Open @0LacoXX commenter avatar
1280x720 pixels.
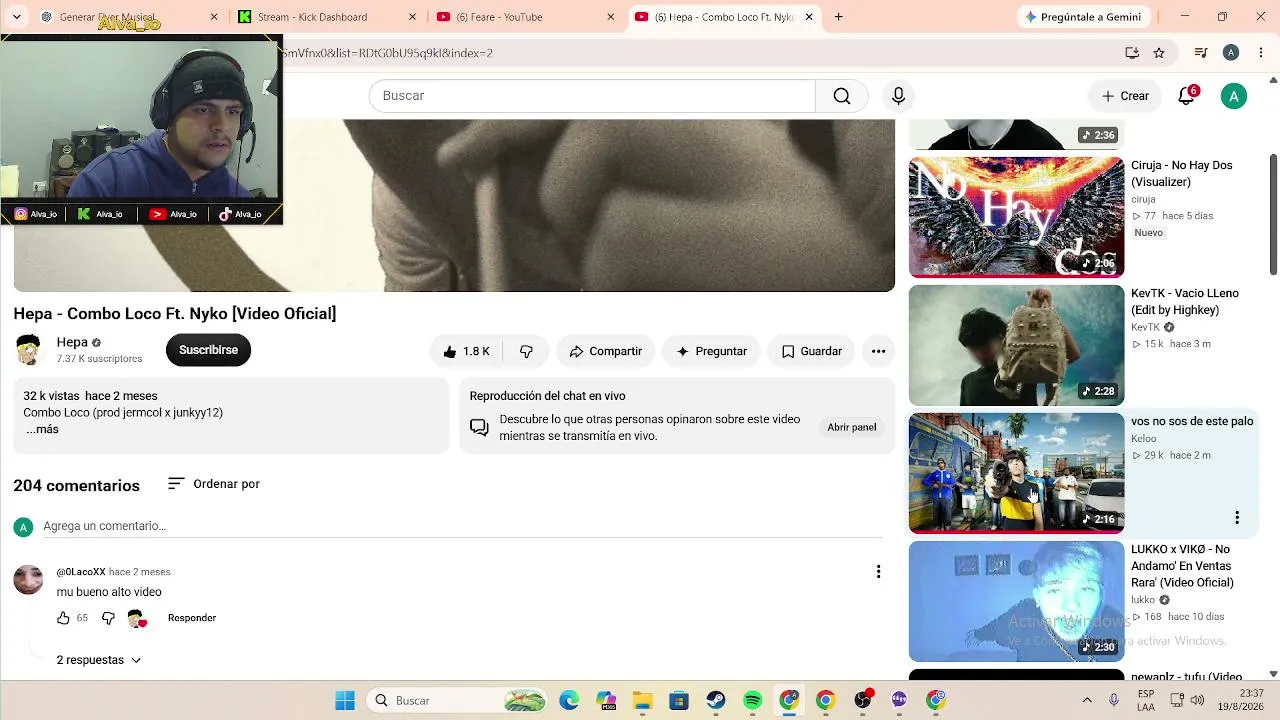[x=28, y=580]
